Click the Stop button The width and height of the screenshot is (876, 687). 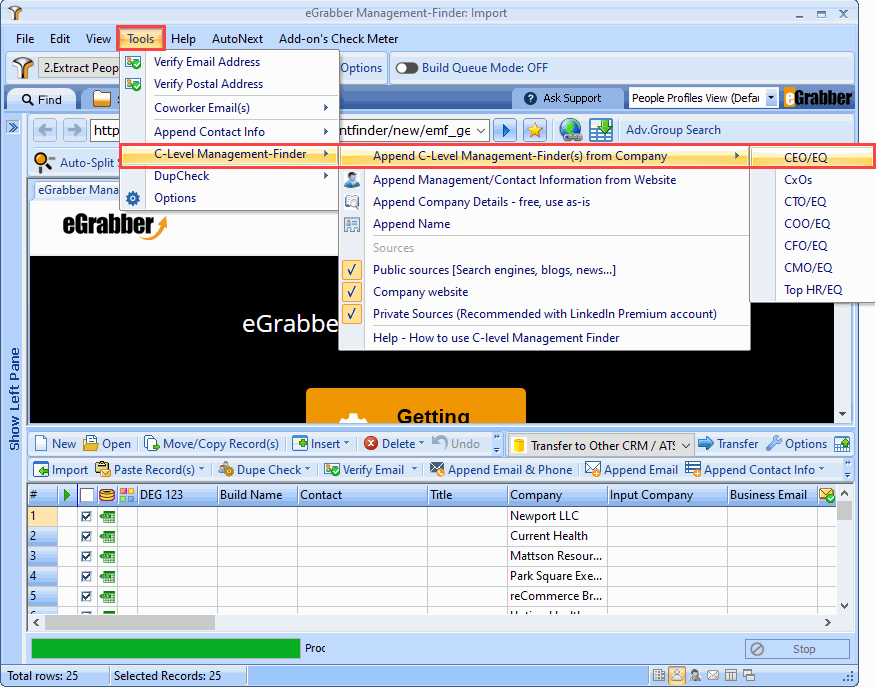click(x=797, y=649)
